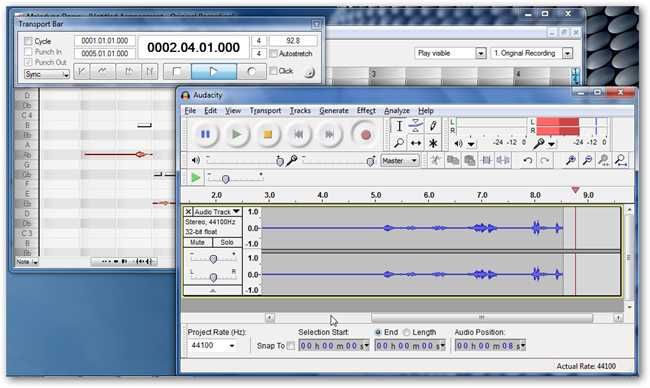This screenshot has height=388, width=650.
Task: Click the Zoom Out icon
Action: (x=587, y=160)
